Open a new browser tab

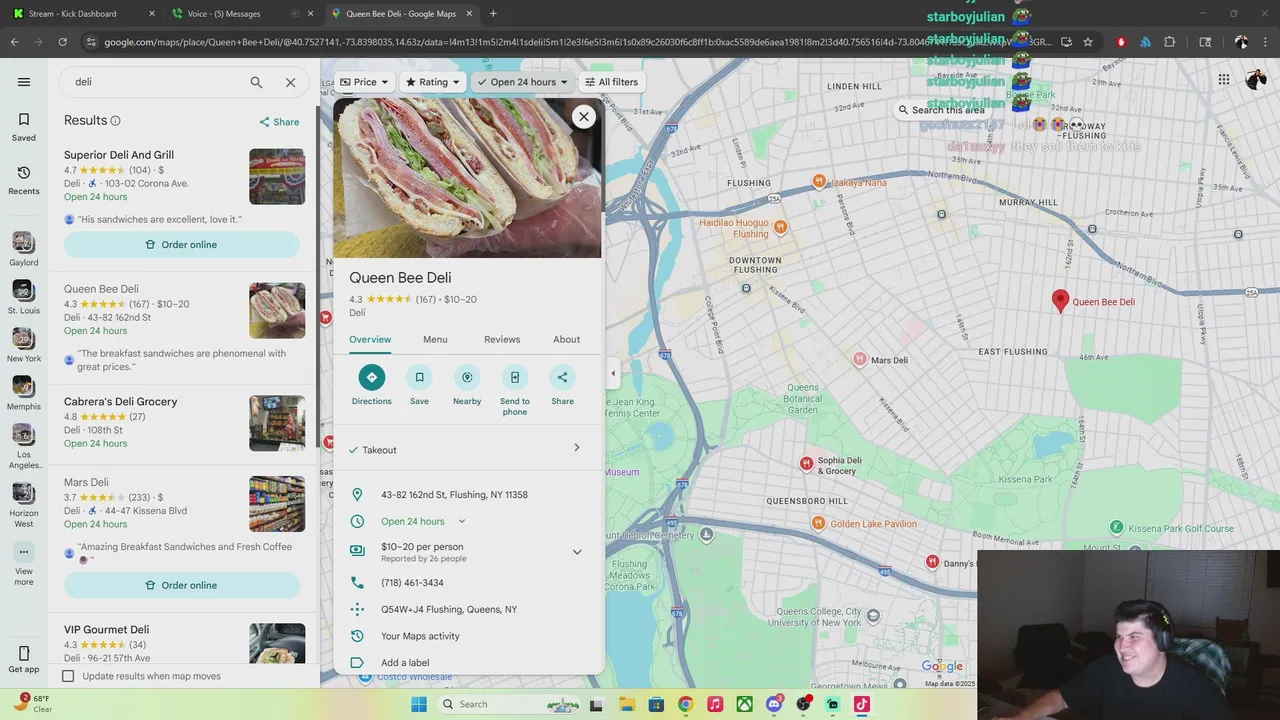coord(493,14)
